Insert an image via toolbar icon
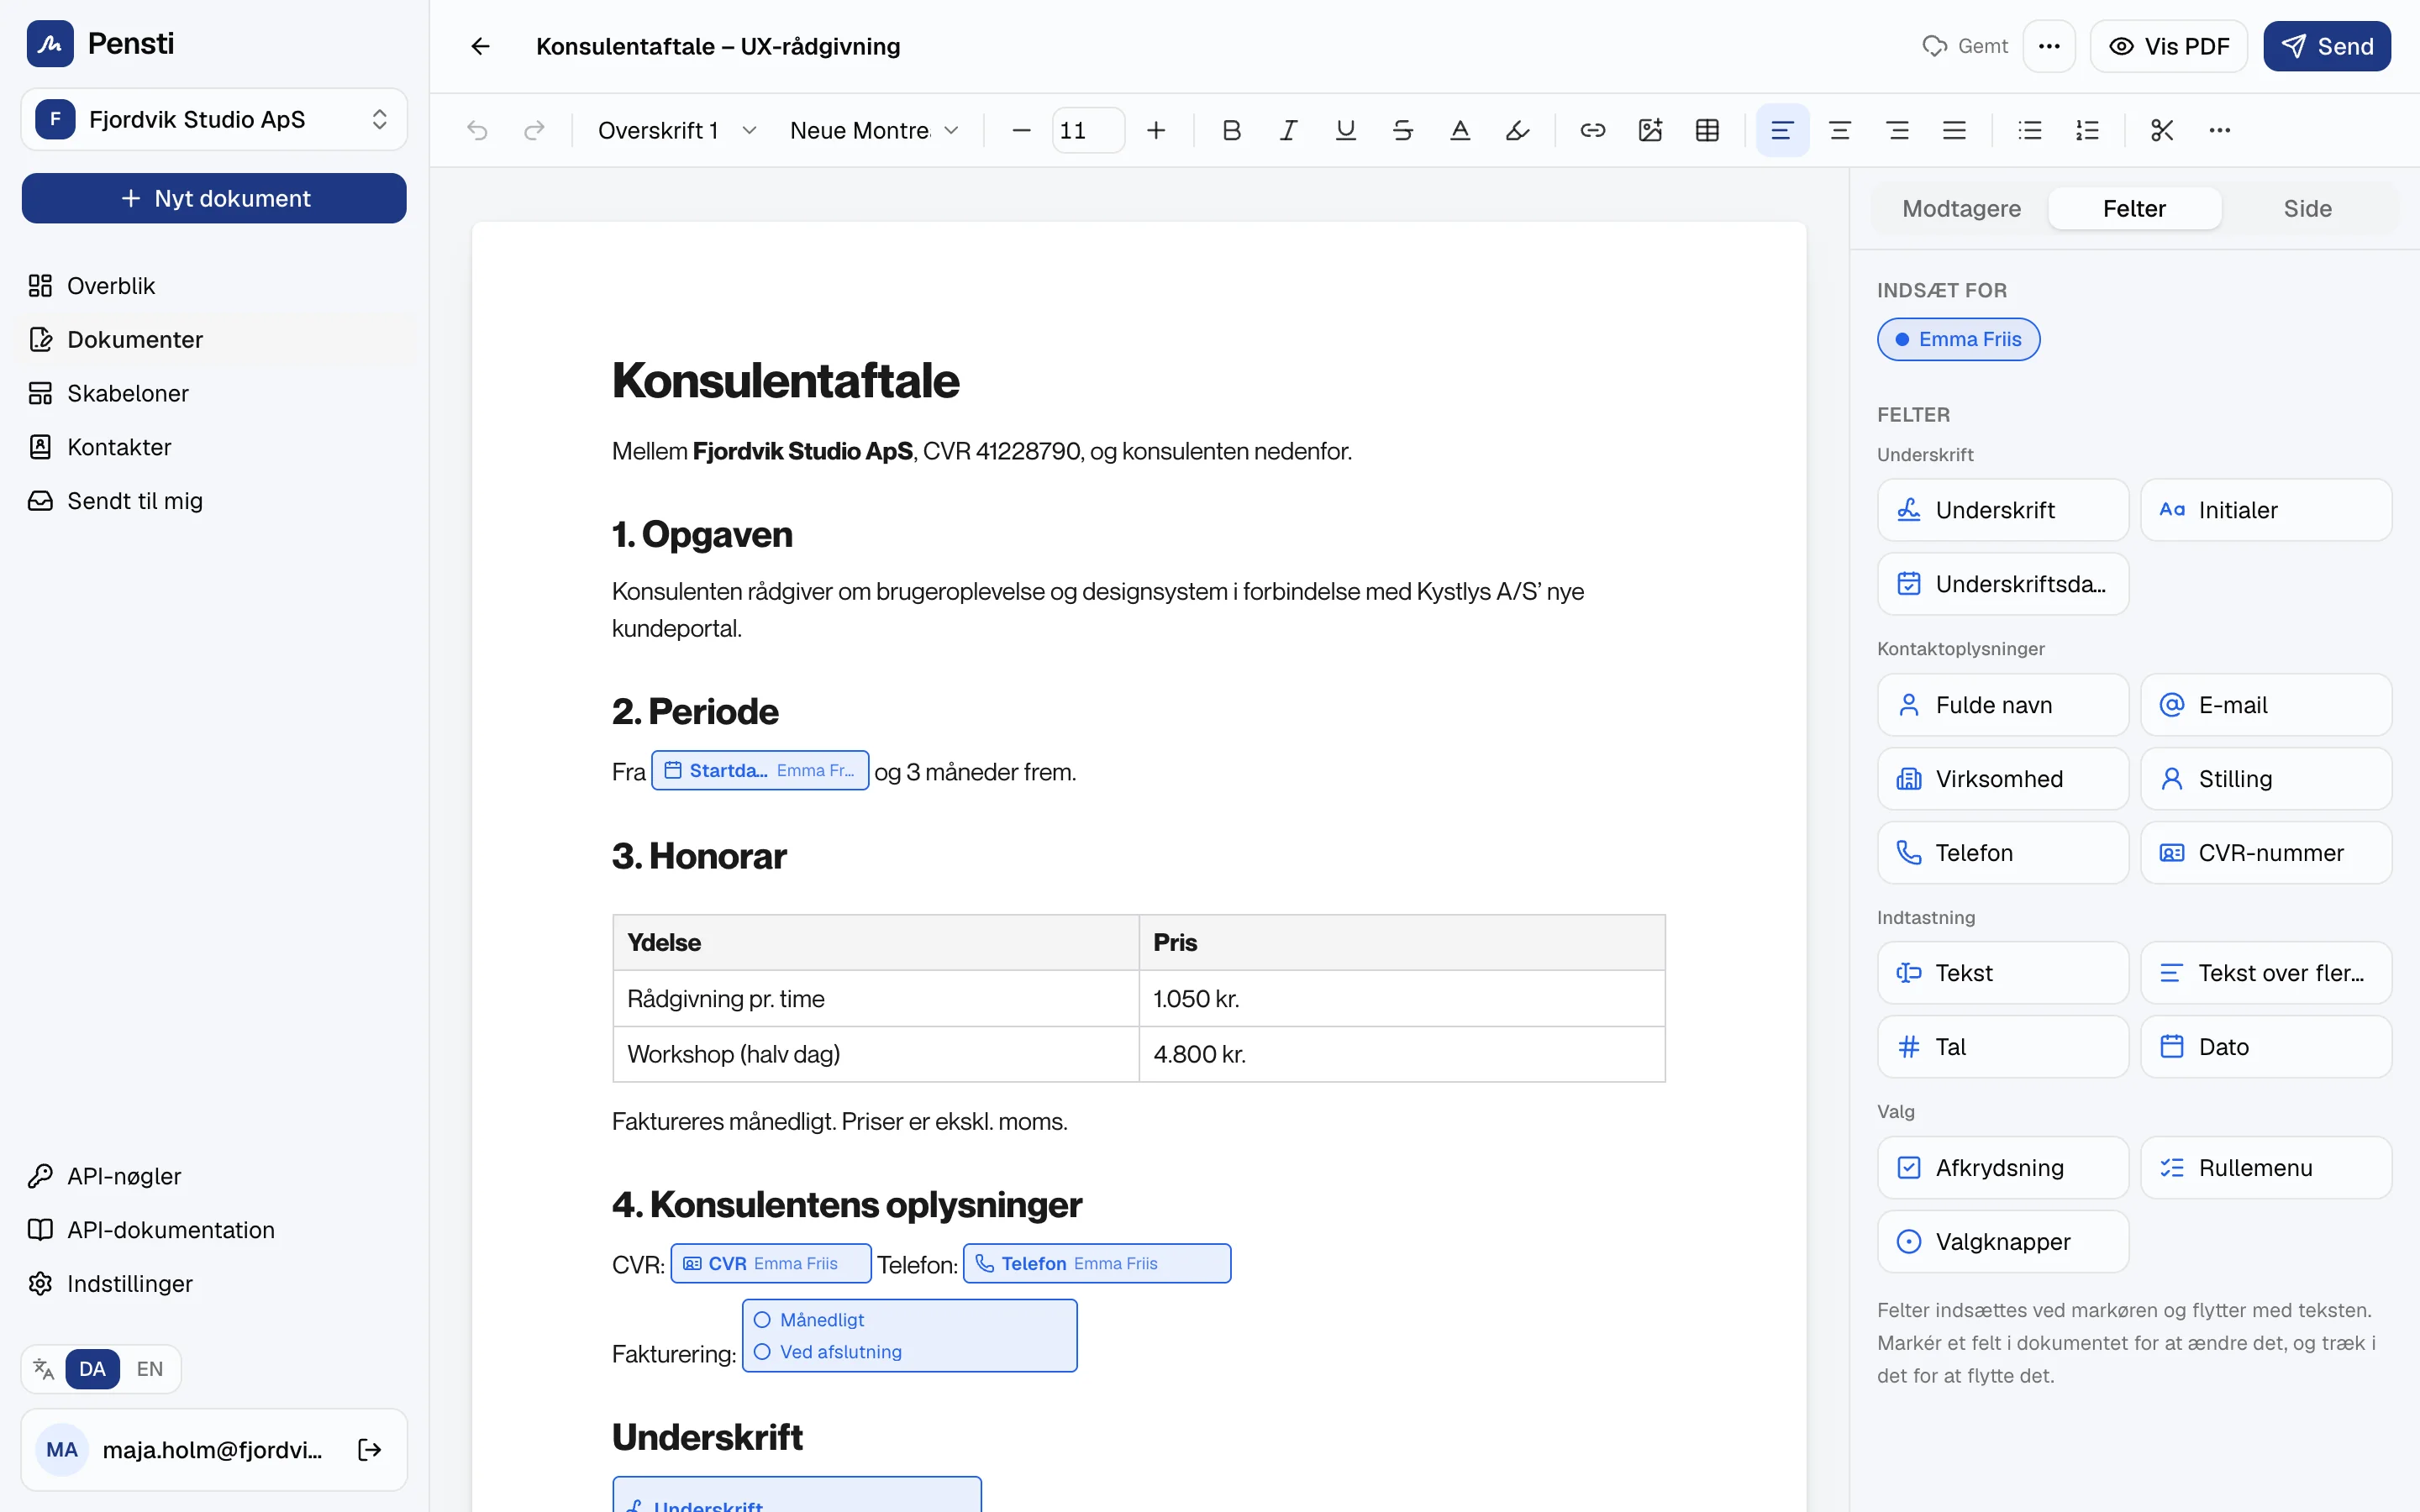 click(1650, 130)
